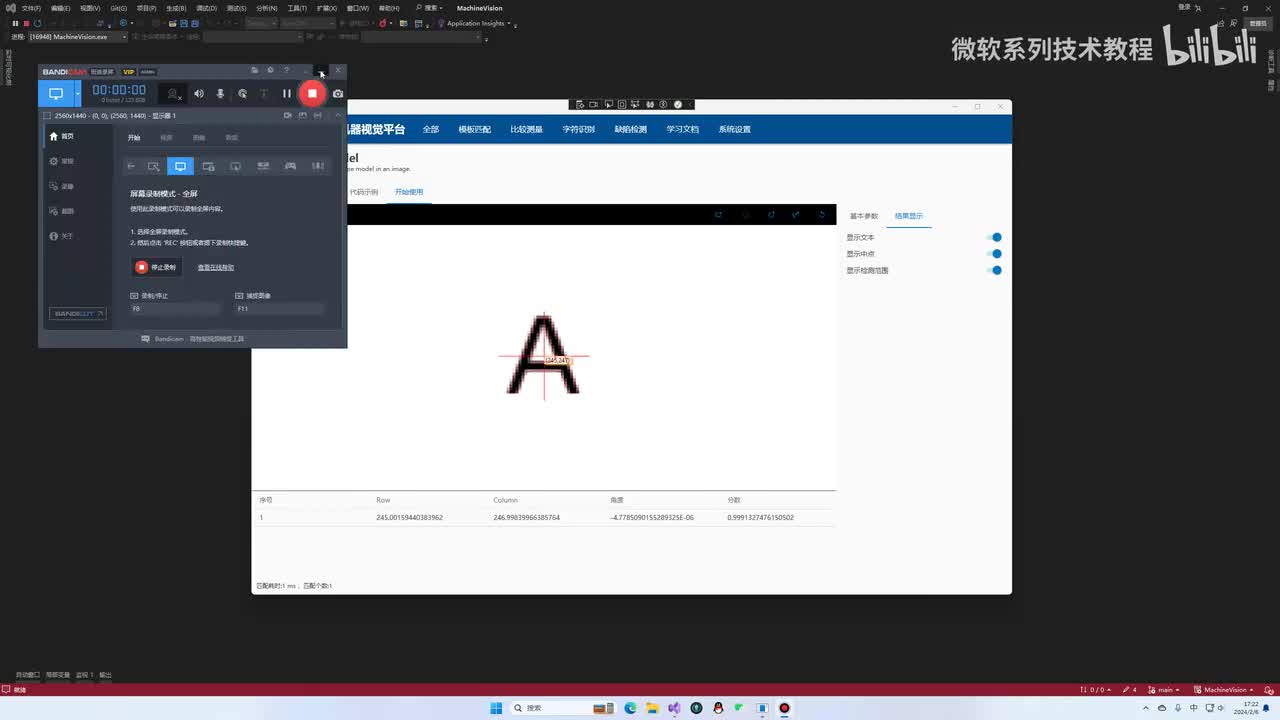Click Bandicam mouse cursor effect icon
The height and width of the screenshot is (720, 1280).
(x=242, y=93)
